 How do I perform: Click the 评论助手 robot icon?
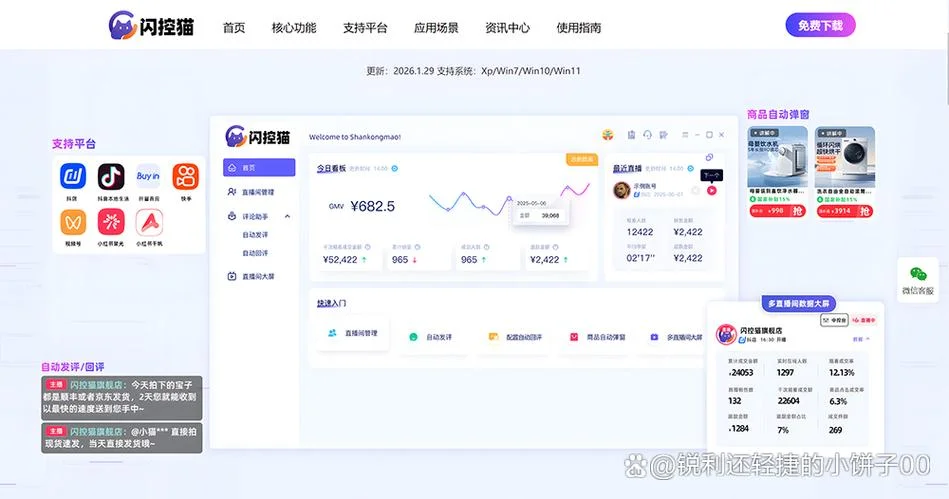(232, 216)
